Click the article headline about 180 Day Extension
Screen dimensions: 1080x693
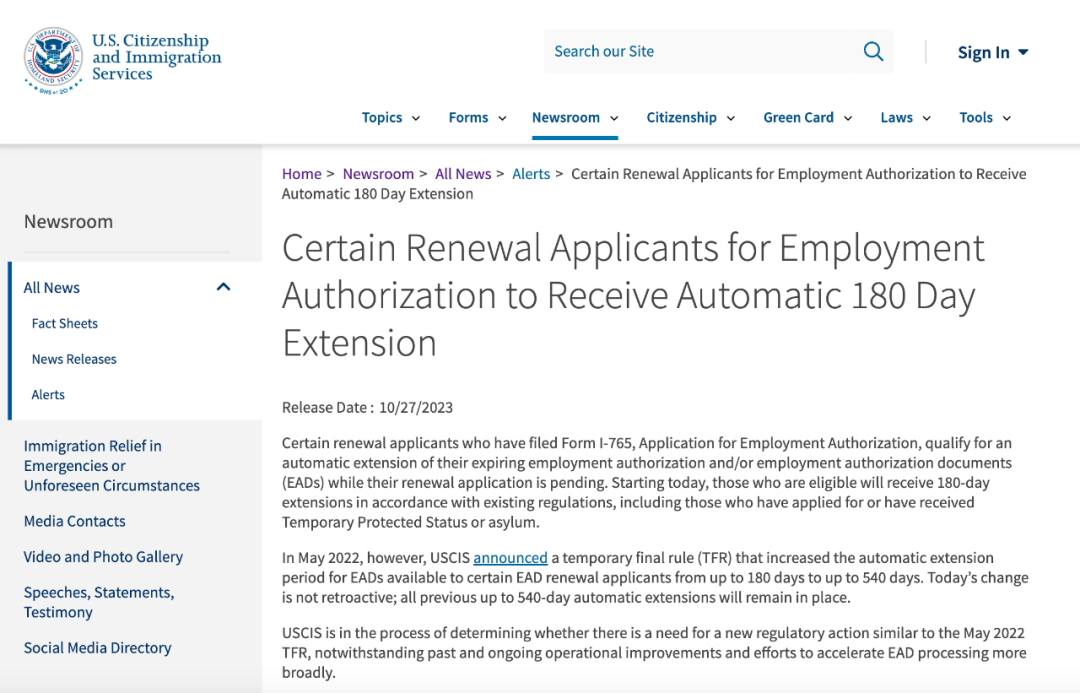tap(633, 295)
